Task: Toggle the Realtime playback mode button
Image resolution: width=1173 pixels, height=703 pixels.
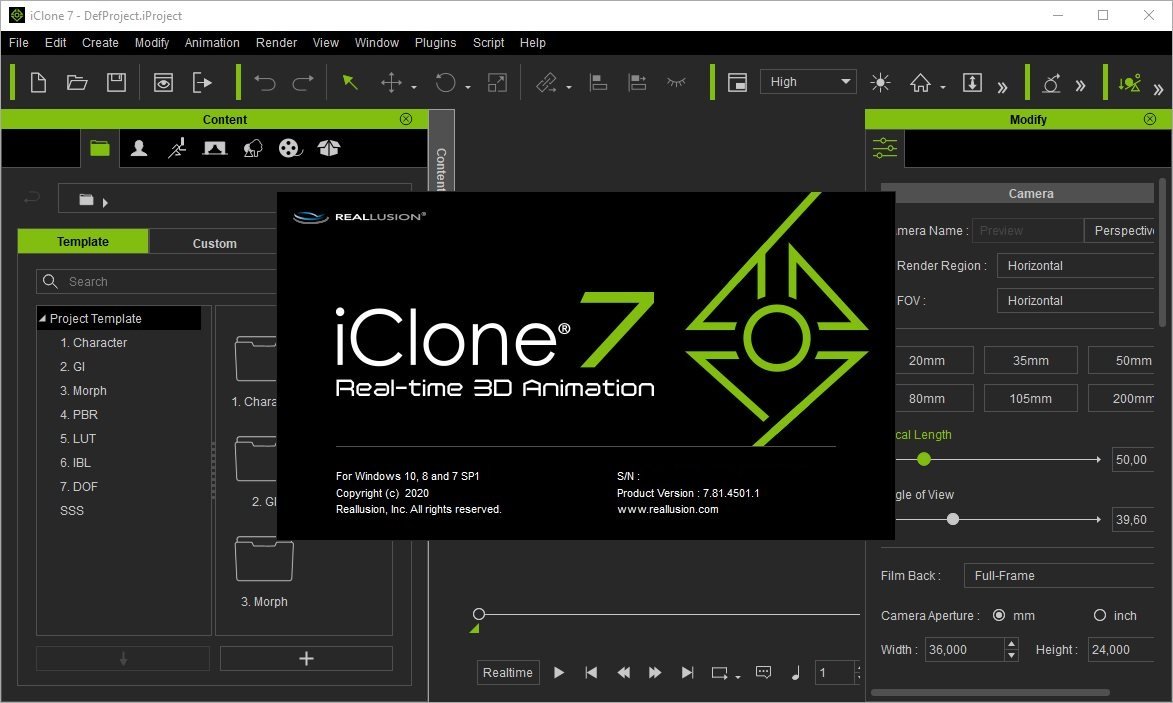Action: pyautogui.click(x=508, y=672)
